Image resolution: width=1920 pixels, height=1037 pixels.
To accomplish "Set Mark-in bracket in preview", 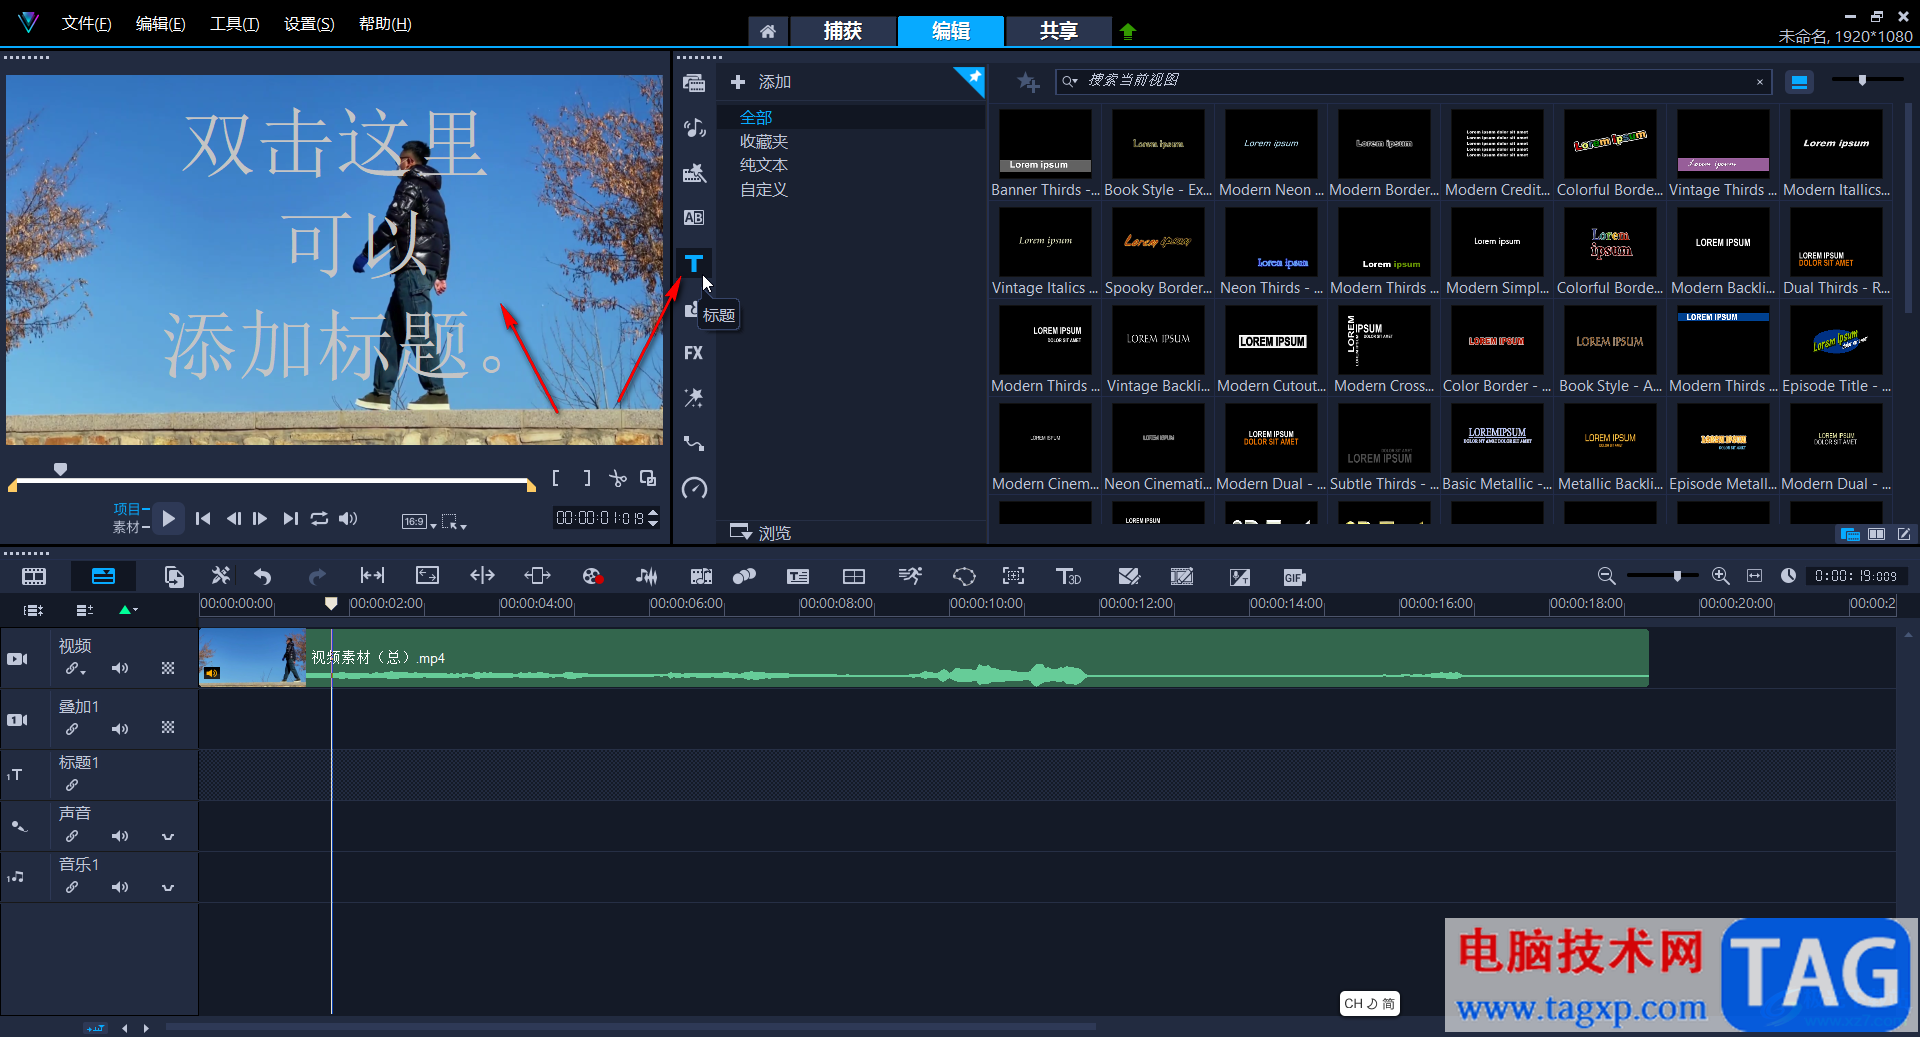I will coord(556,479).
